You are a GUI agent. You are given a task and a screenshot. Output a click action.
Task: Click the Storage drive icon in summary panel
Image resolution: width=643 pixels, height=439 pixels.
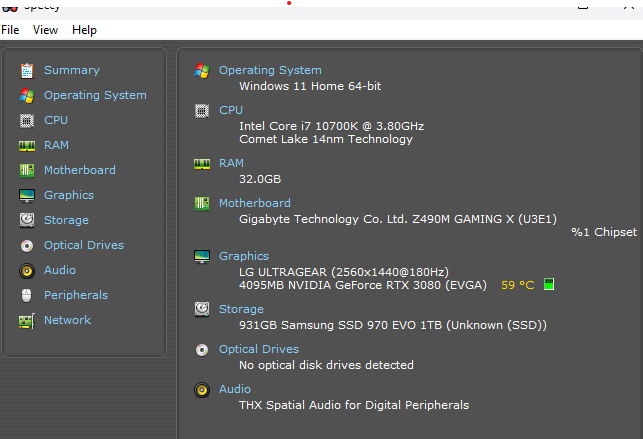click(x=202, y=309)
